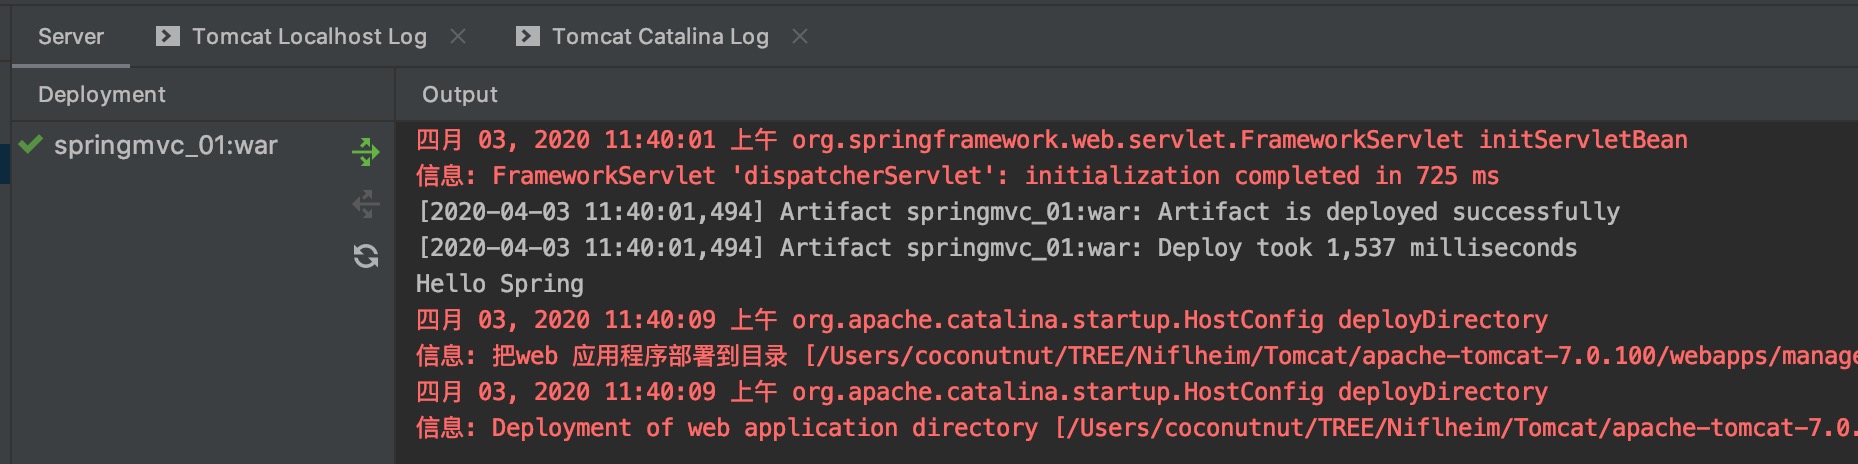The image size is (1858, 464).
Task: Switch to the Server tab
Action: (x=71, y=37)
